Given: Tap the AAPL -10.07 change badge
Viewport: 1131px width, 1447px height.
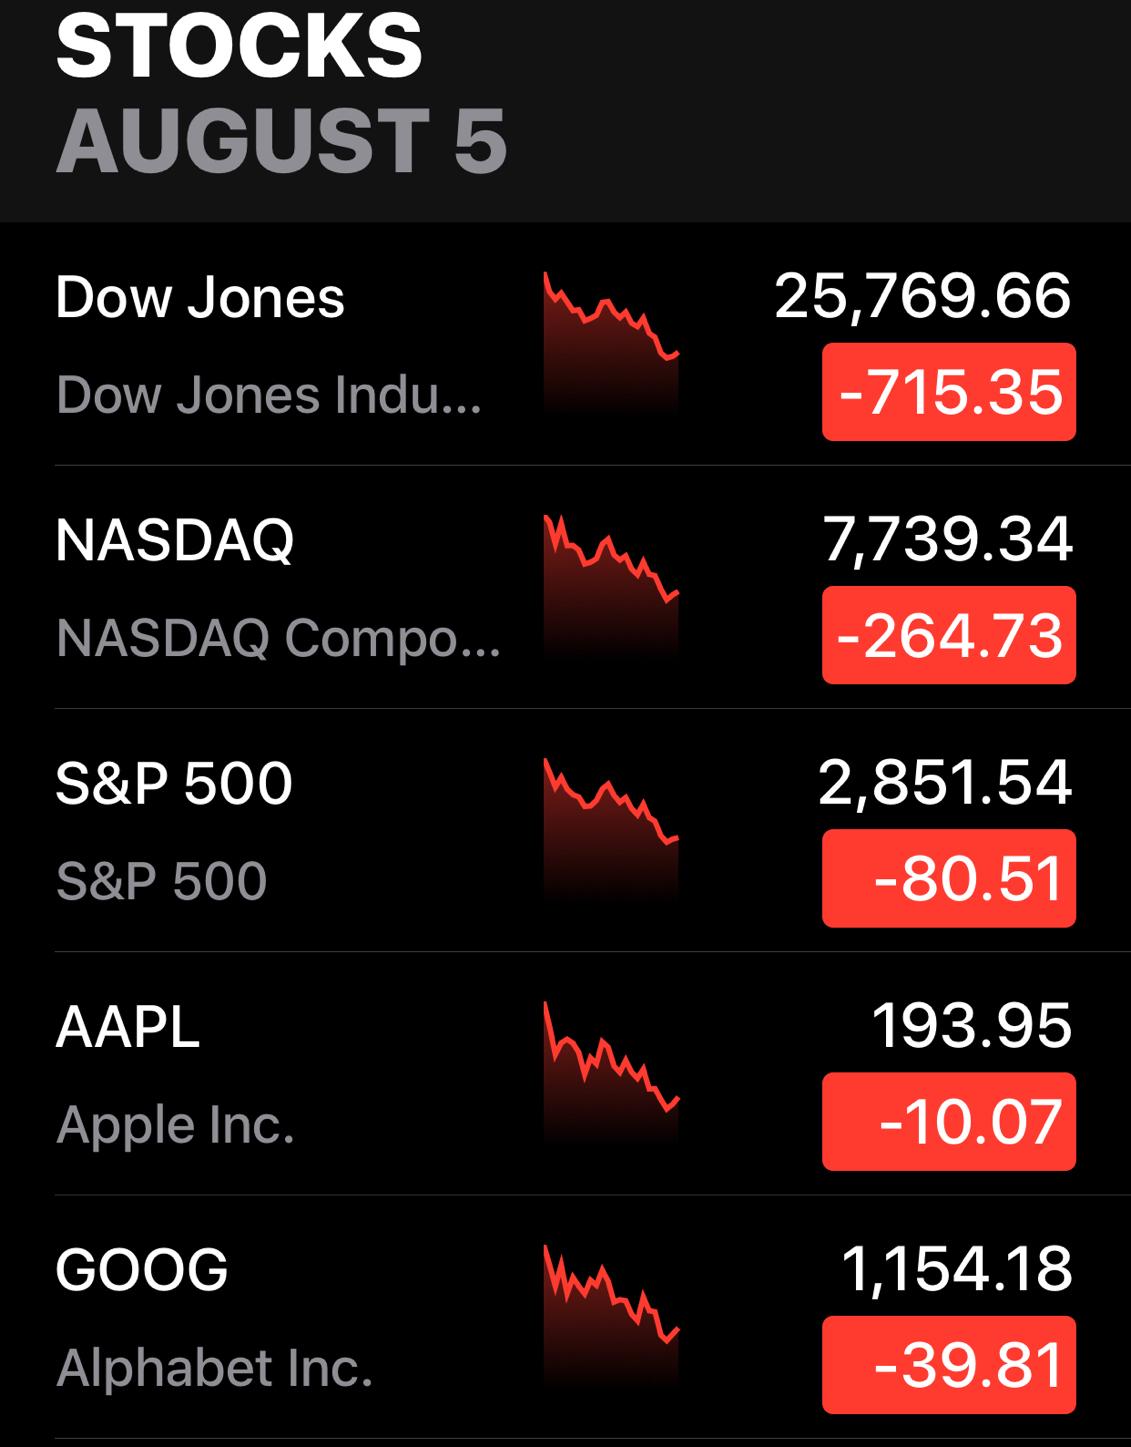Looking at the screenshot, I should [x=948, y=1121].
